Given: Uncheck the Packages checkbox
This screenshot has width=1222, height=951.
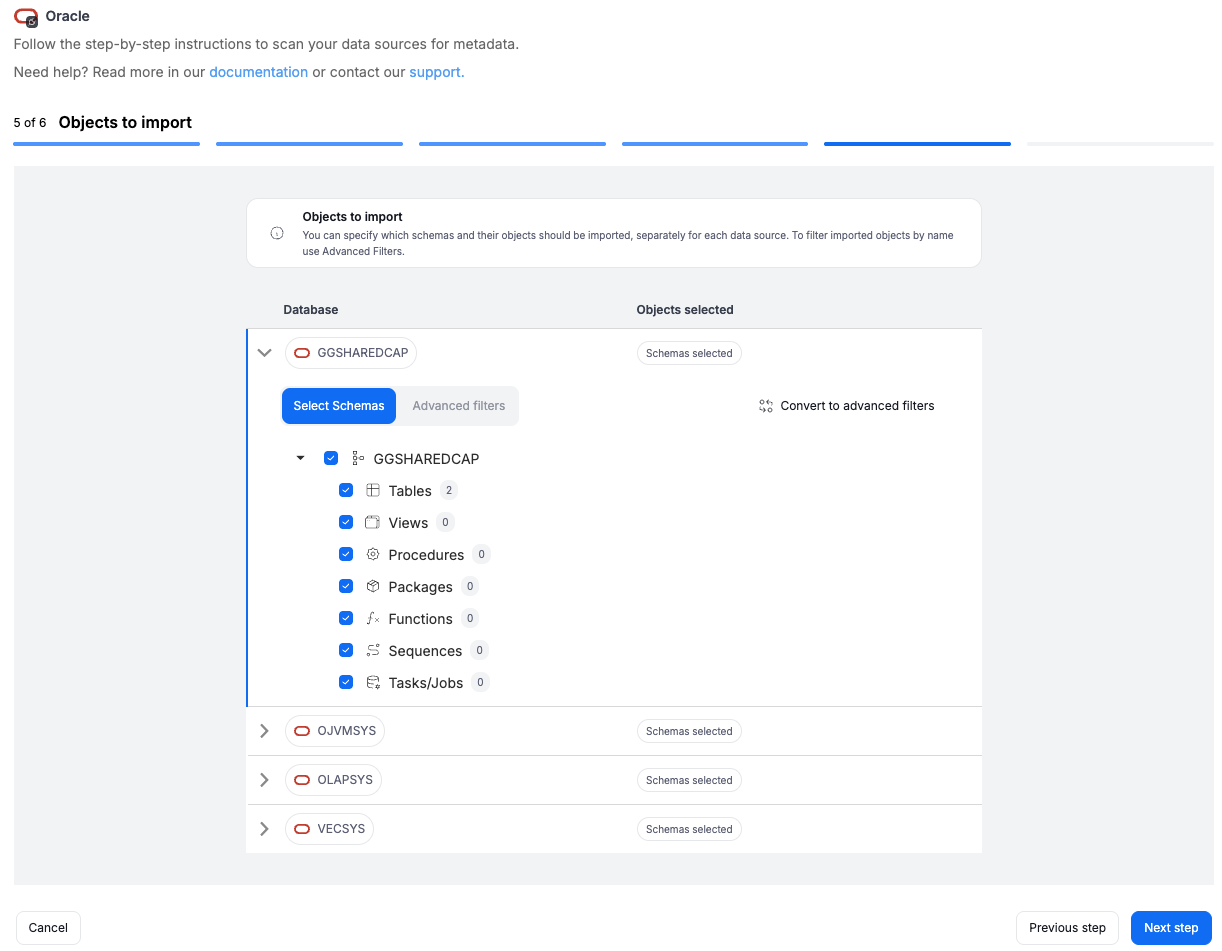Looking at the screenshot, I should coord(346,586).
